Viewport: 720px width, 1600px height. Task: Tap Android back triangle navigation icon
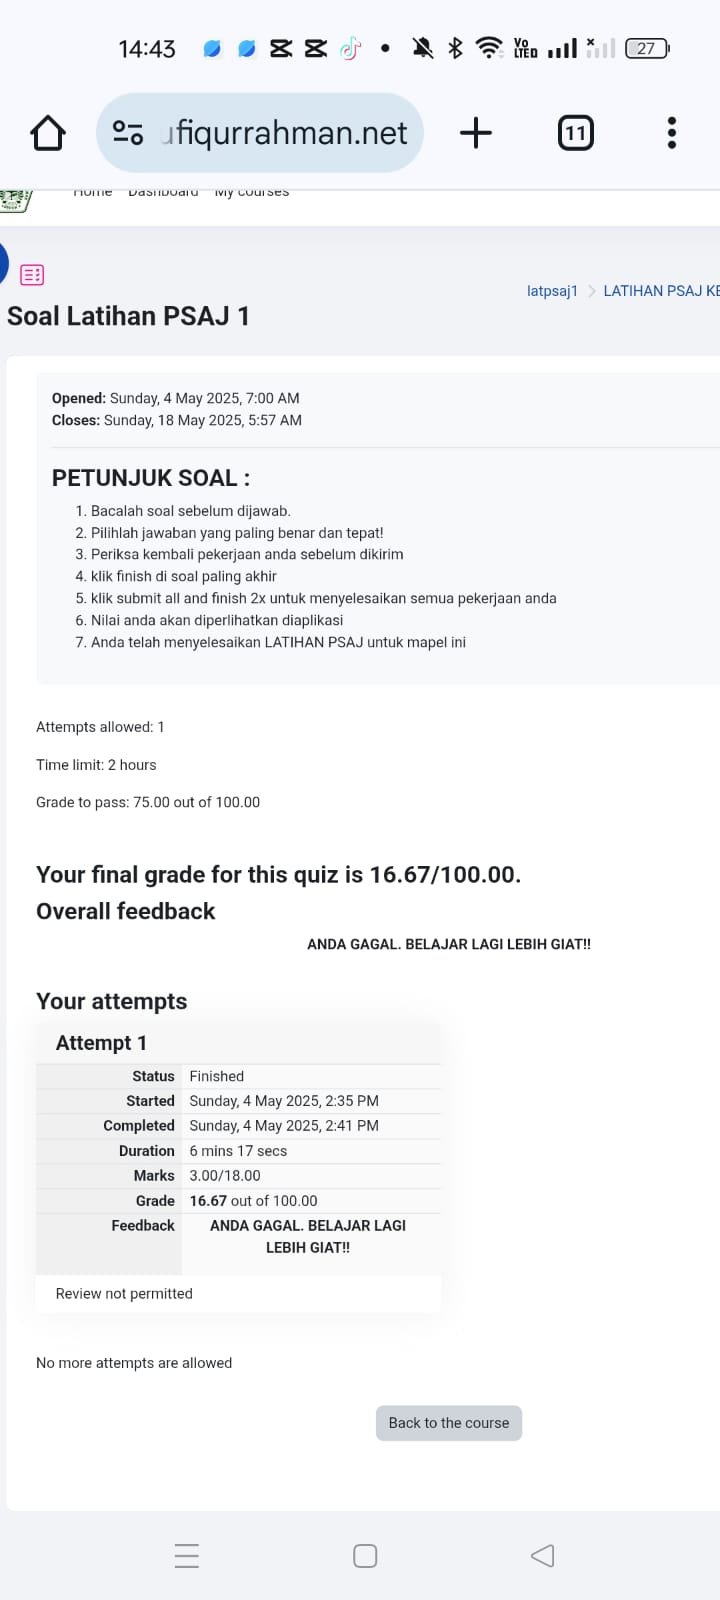click(542, 1556)
